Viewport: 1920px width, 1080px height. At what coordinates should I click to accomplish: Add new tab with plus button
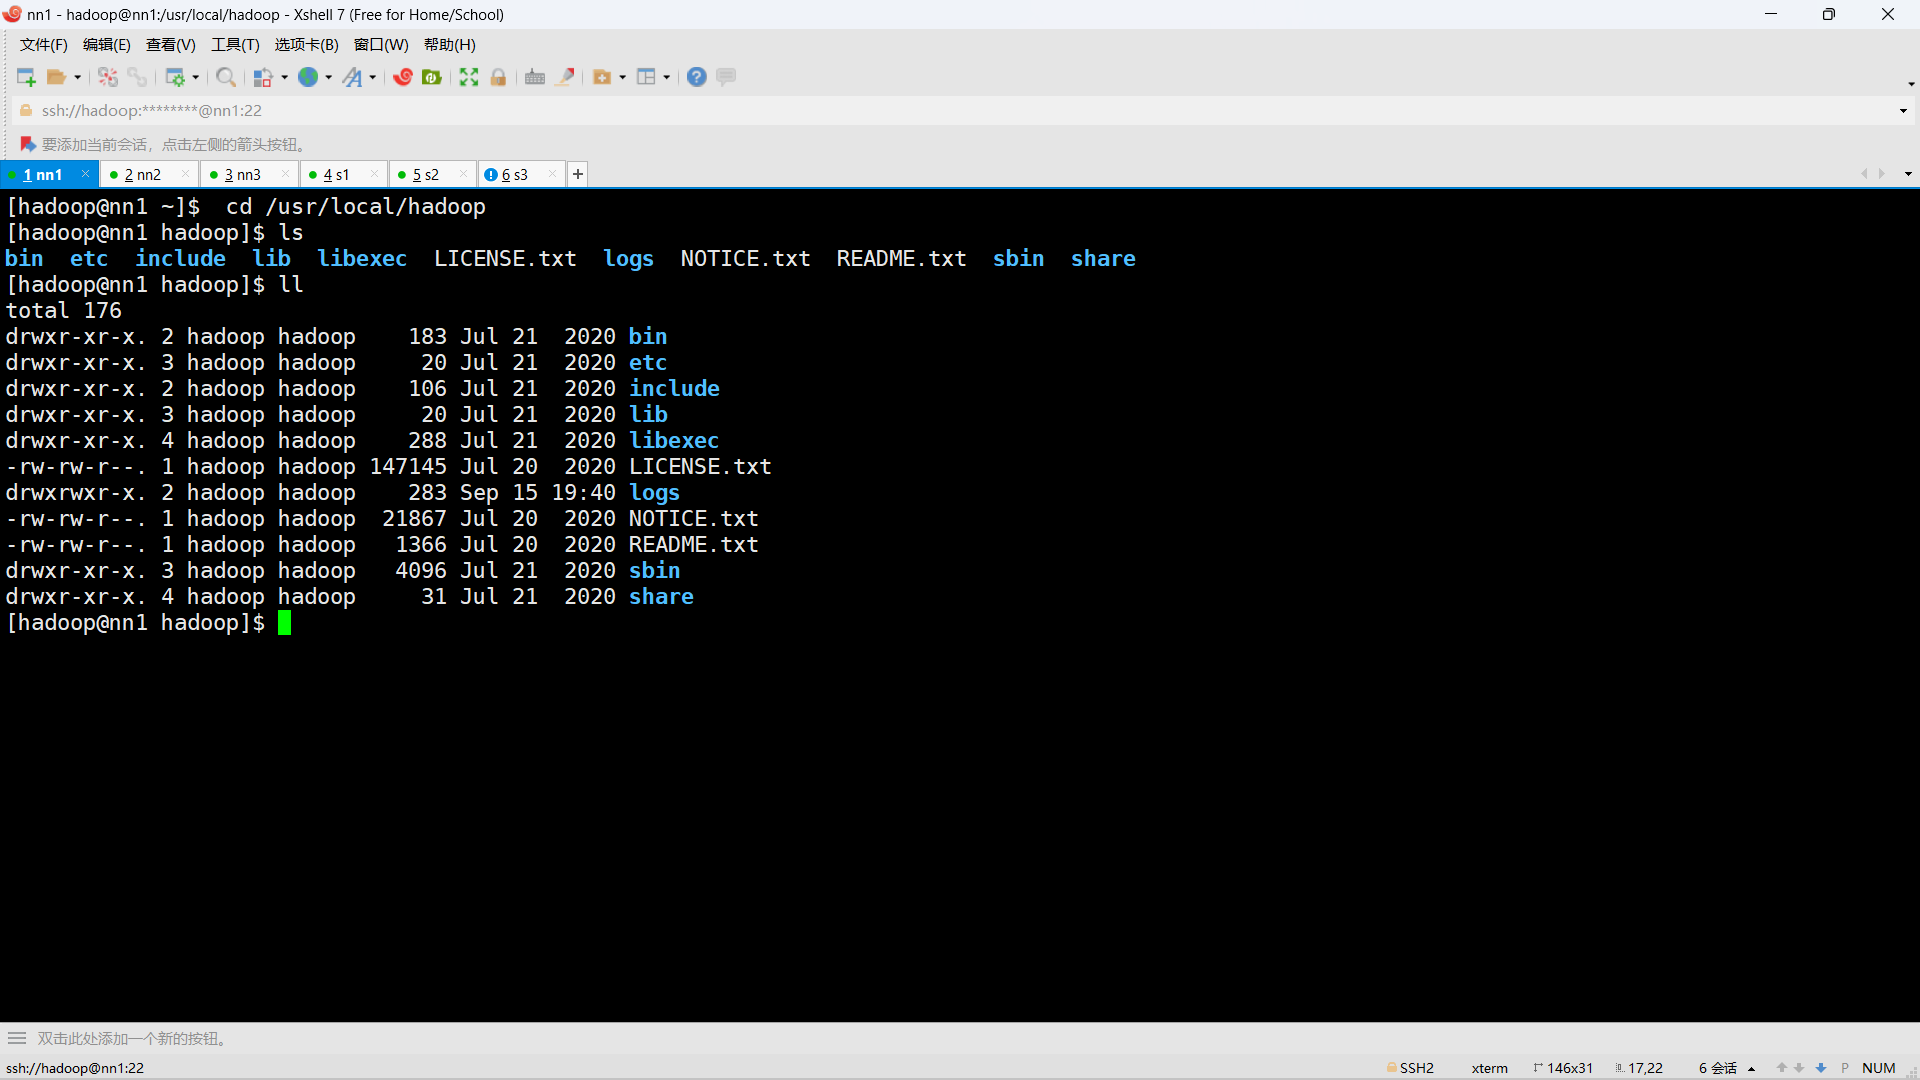click(578, 175)
